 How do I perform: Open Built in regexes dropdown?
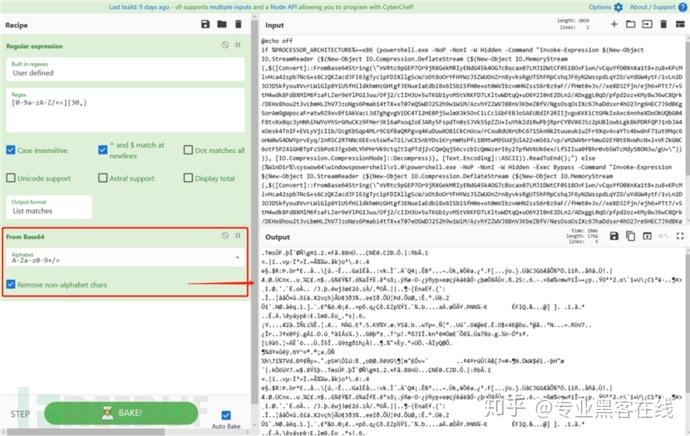pos(125,70)
